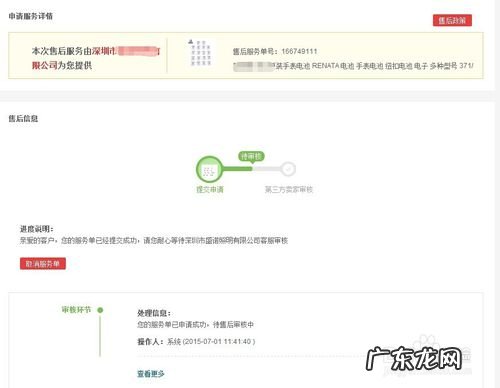The height and width of the screenshot is (388, 500).
Task: Click the green 待审核 status bubble
Action: 251,156
